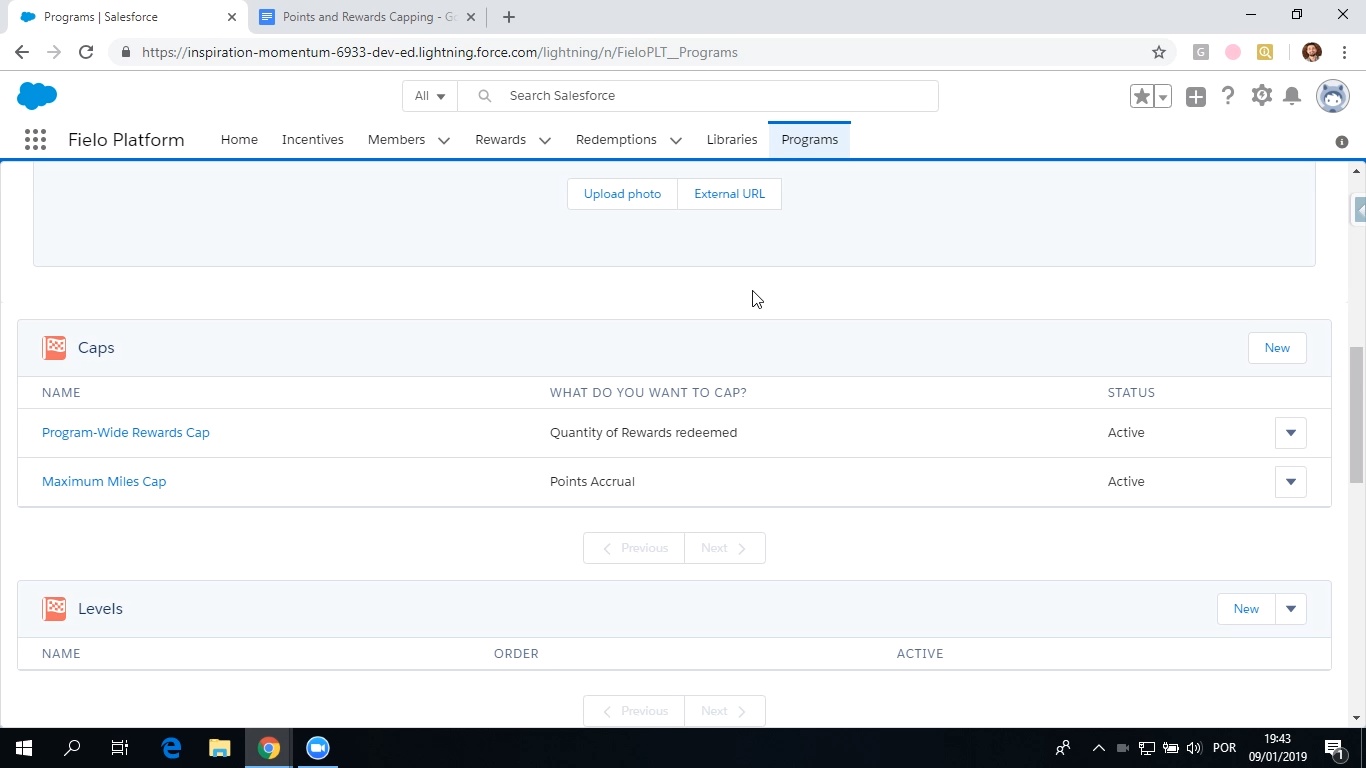The width and height of the screenshot is (1366, 768).
Task: Open the Members tab dropdown chevron
Action: point(444,140)
